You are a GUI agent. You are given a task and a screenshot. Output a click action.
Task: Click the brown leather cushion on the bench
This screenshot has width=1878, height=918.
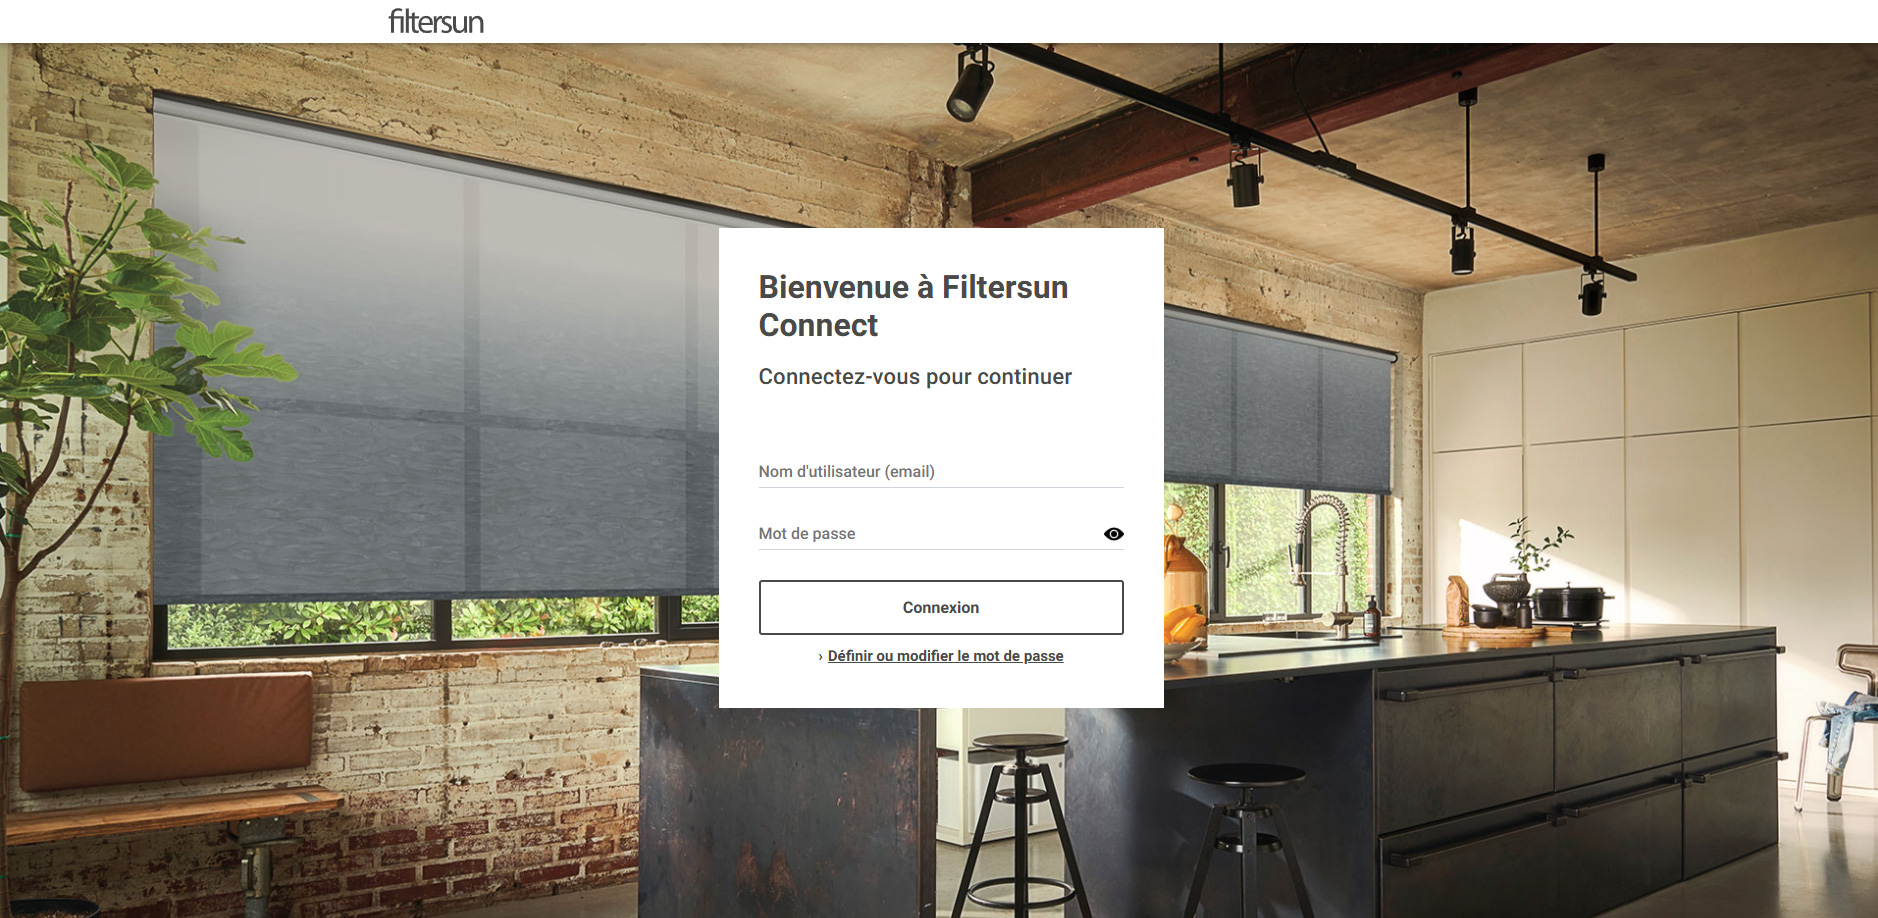166,729
